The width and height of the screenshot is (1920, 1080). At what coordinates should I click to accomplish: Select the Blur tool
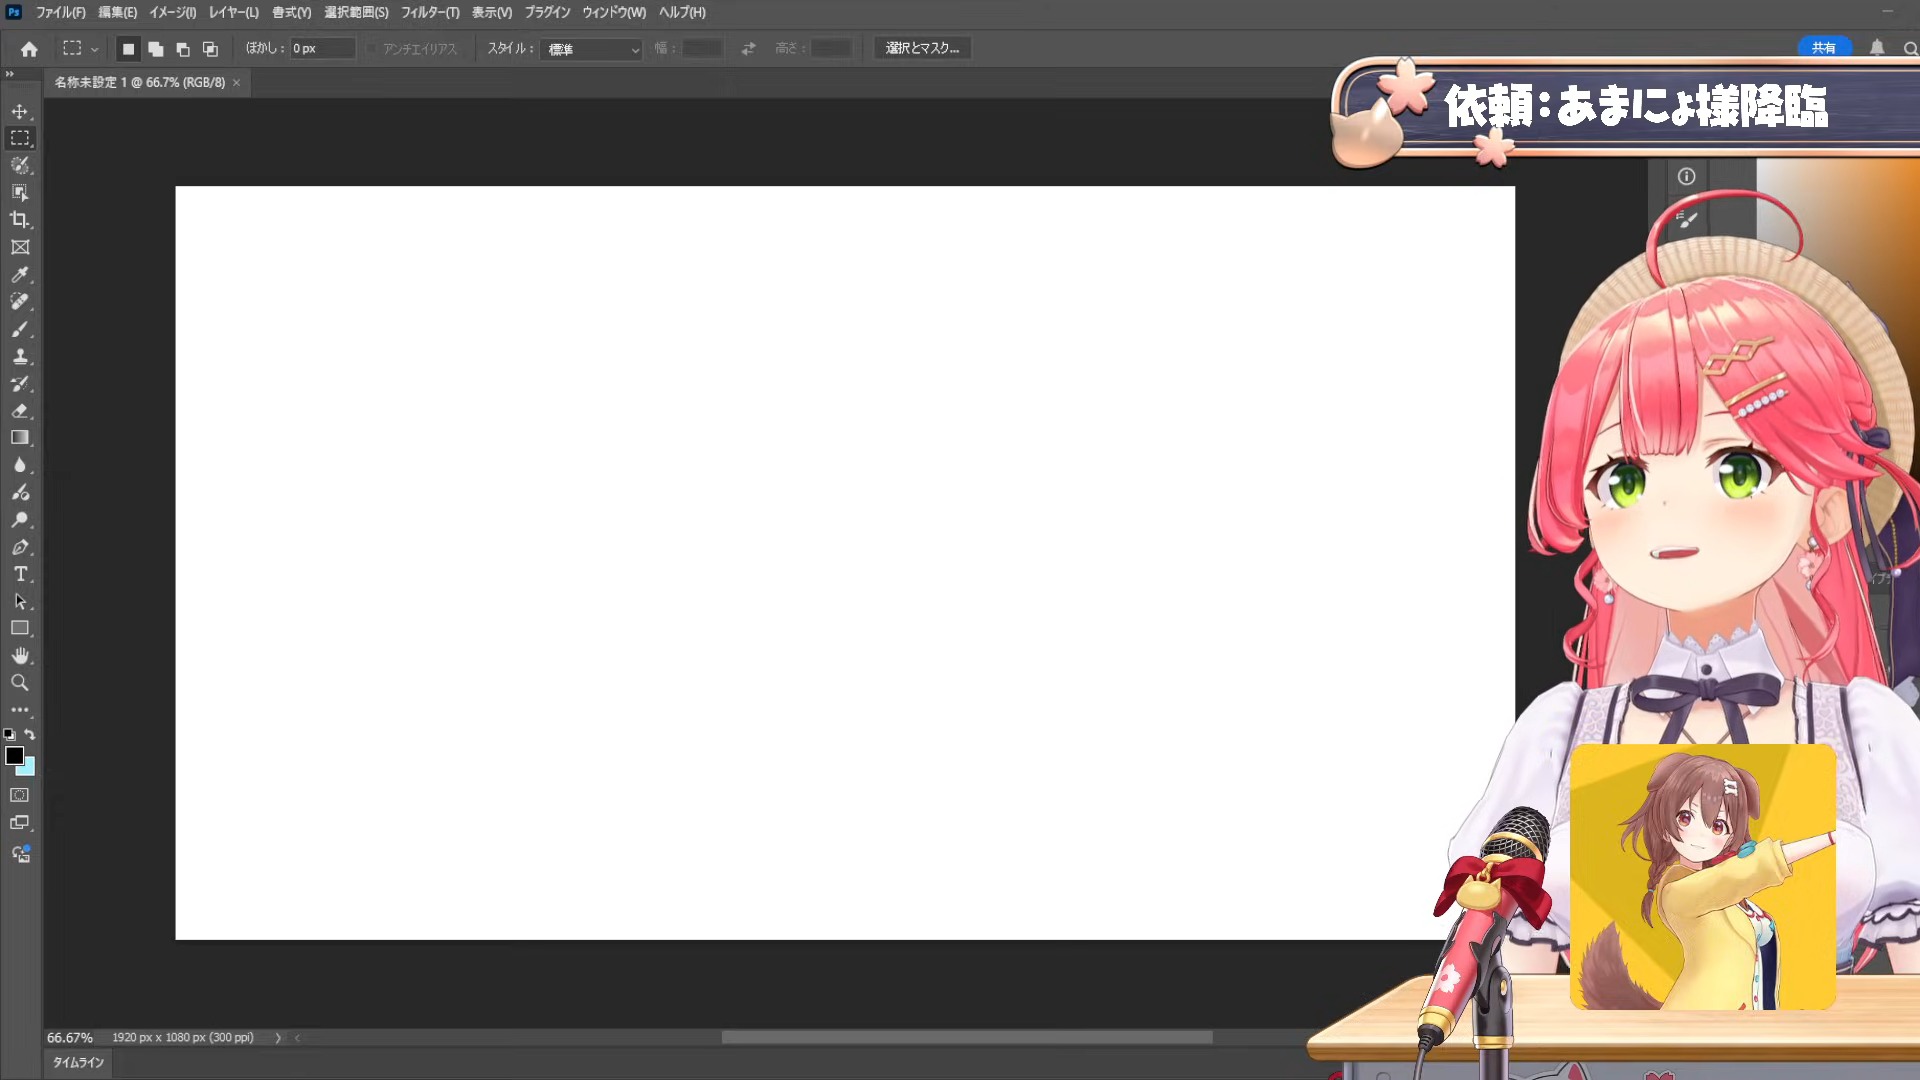tap(20, 465)
